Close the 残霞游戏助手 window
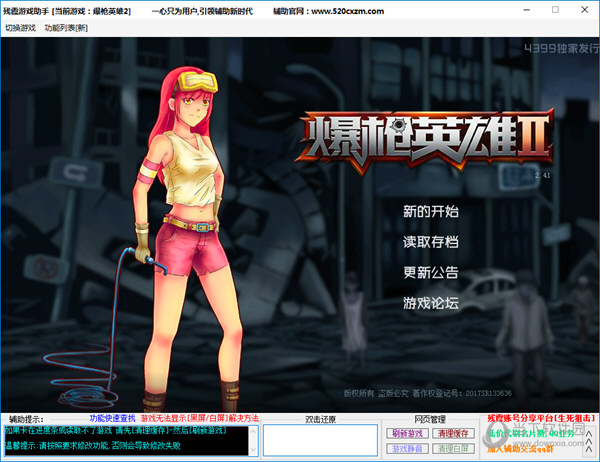Viewport: 600px width, 462px height. pyautogui.click(x=585, y=10)
